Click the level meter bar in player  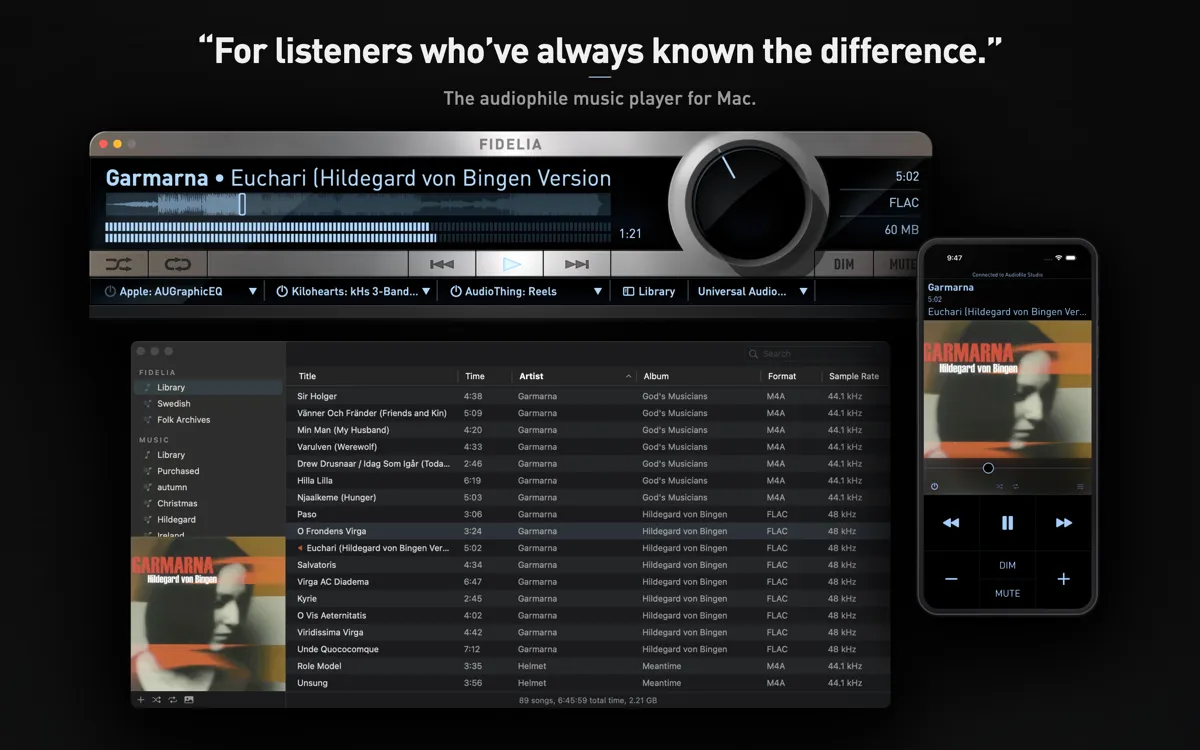tap(357, 233)
